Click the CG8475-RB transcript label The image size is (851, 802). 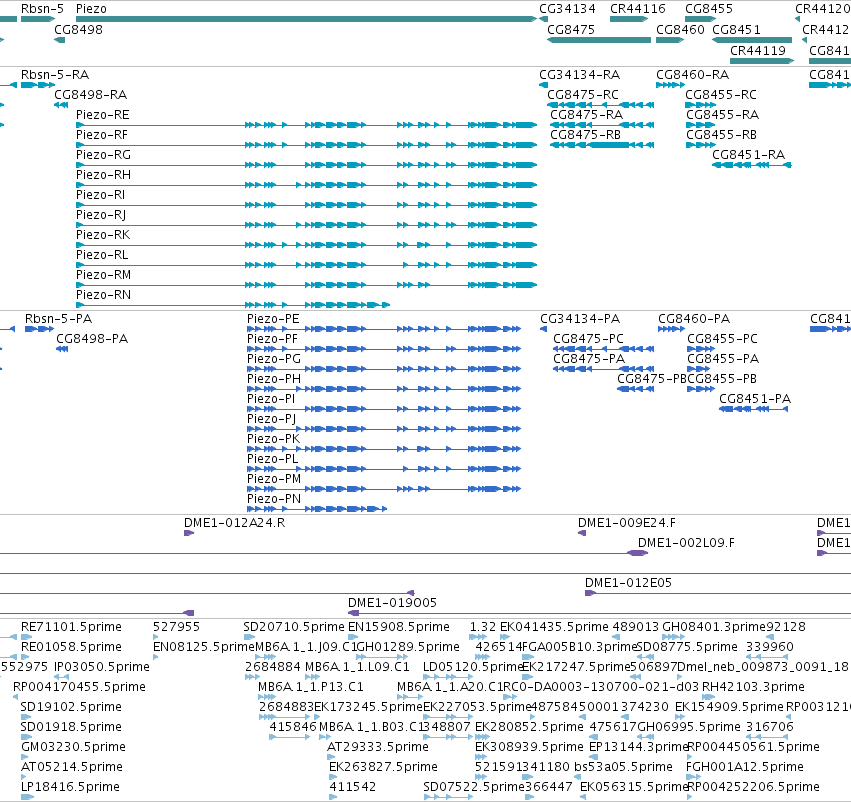[x=586, y=135]
